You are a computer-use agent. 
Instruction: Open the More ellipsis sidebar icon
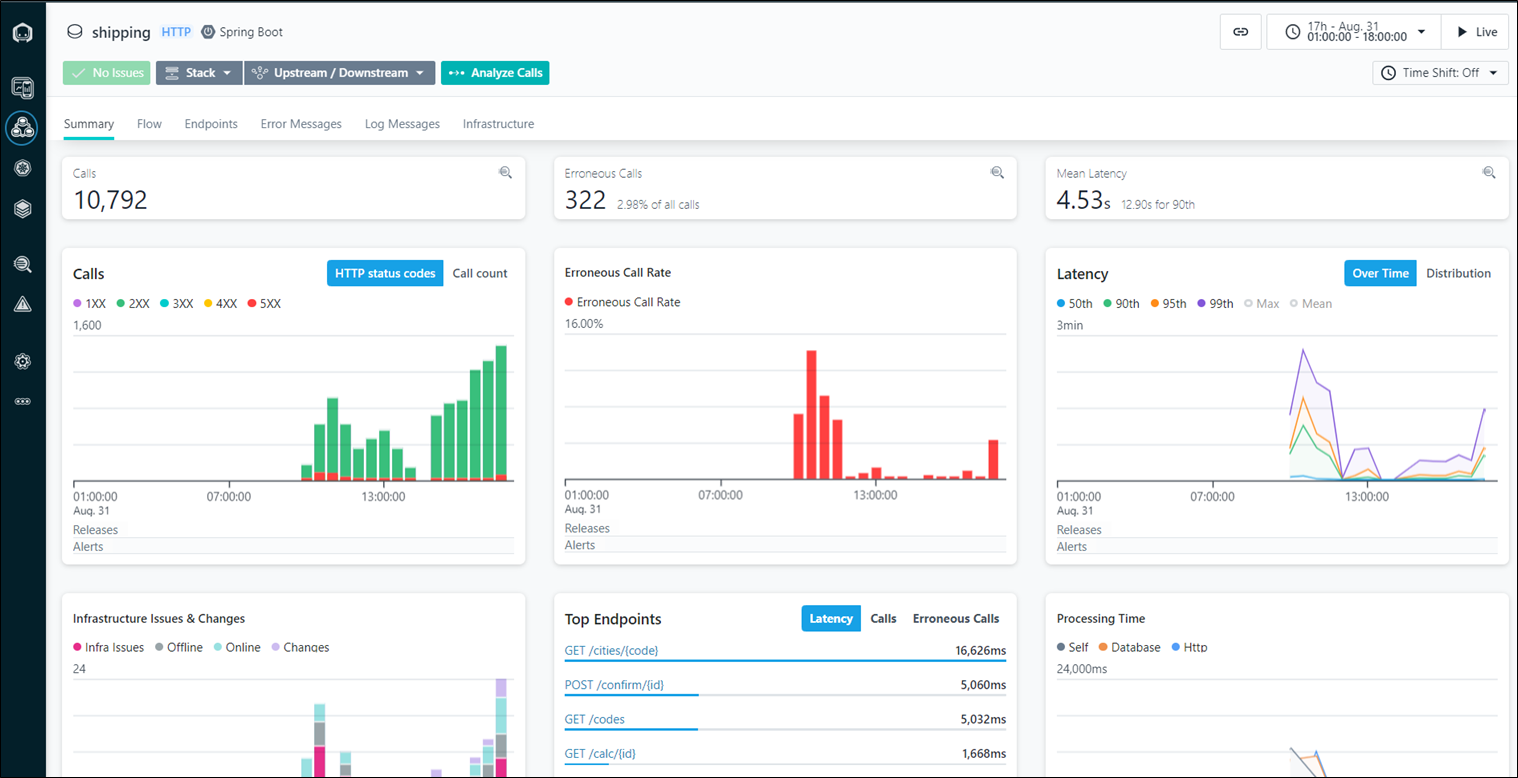point(22,401)
